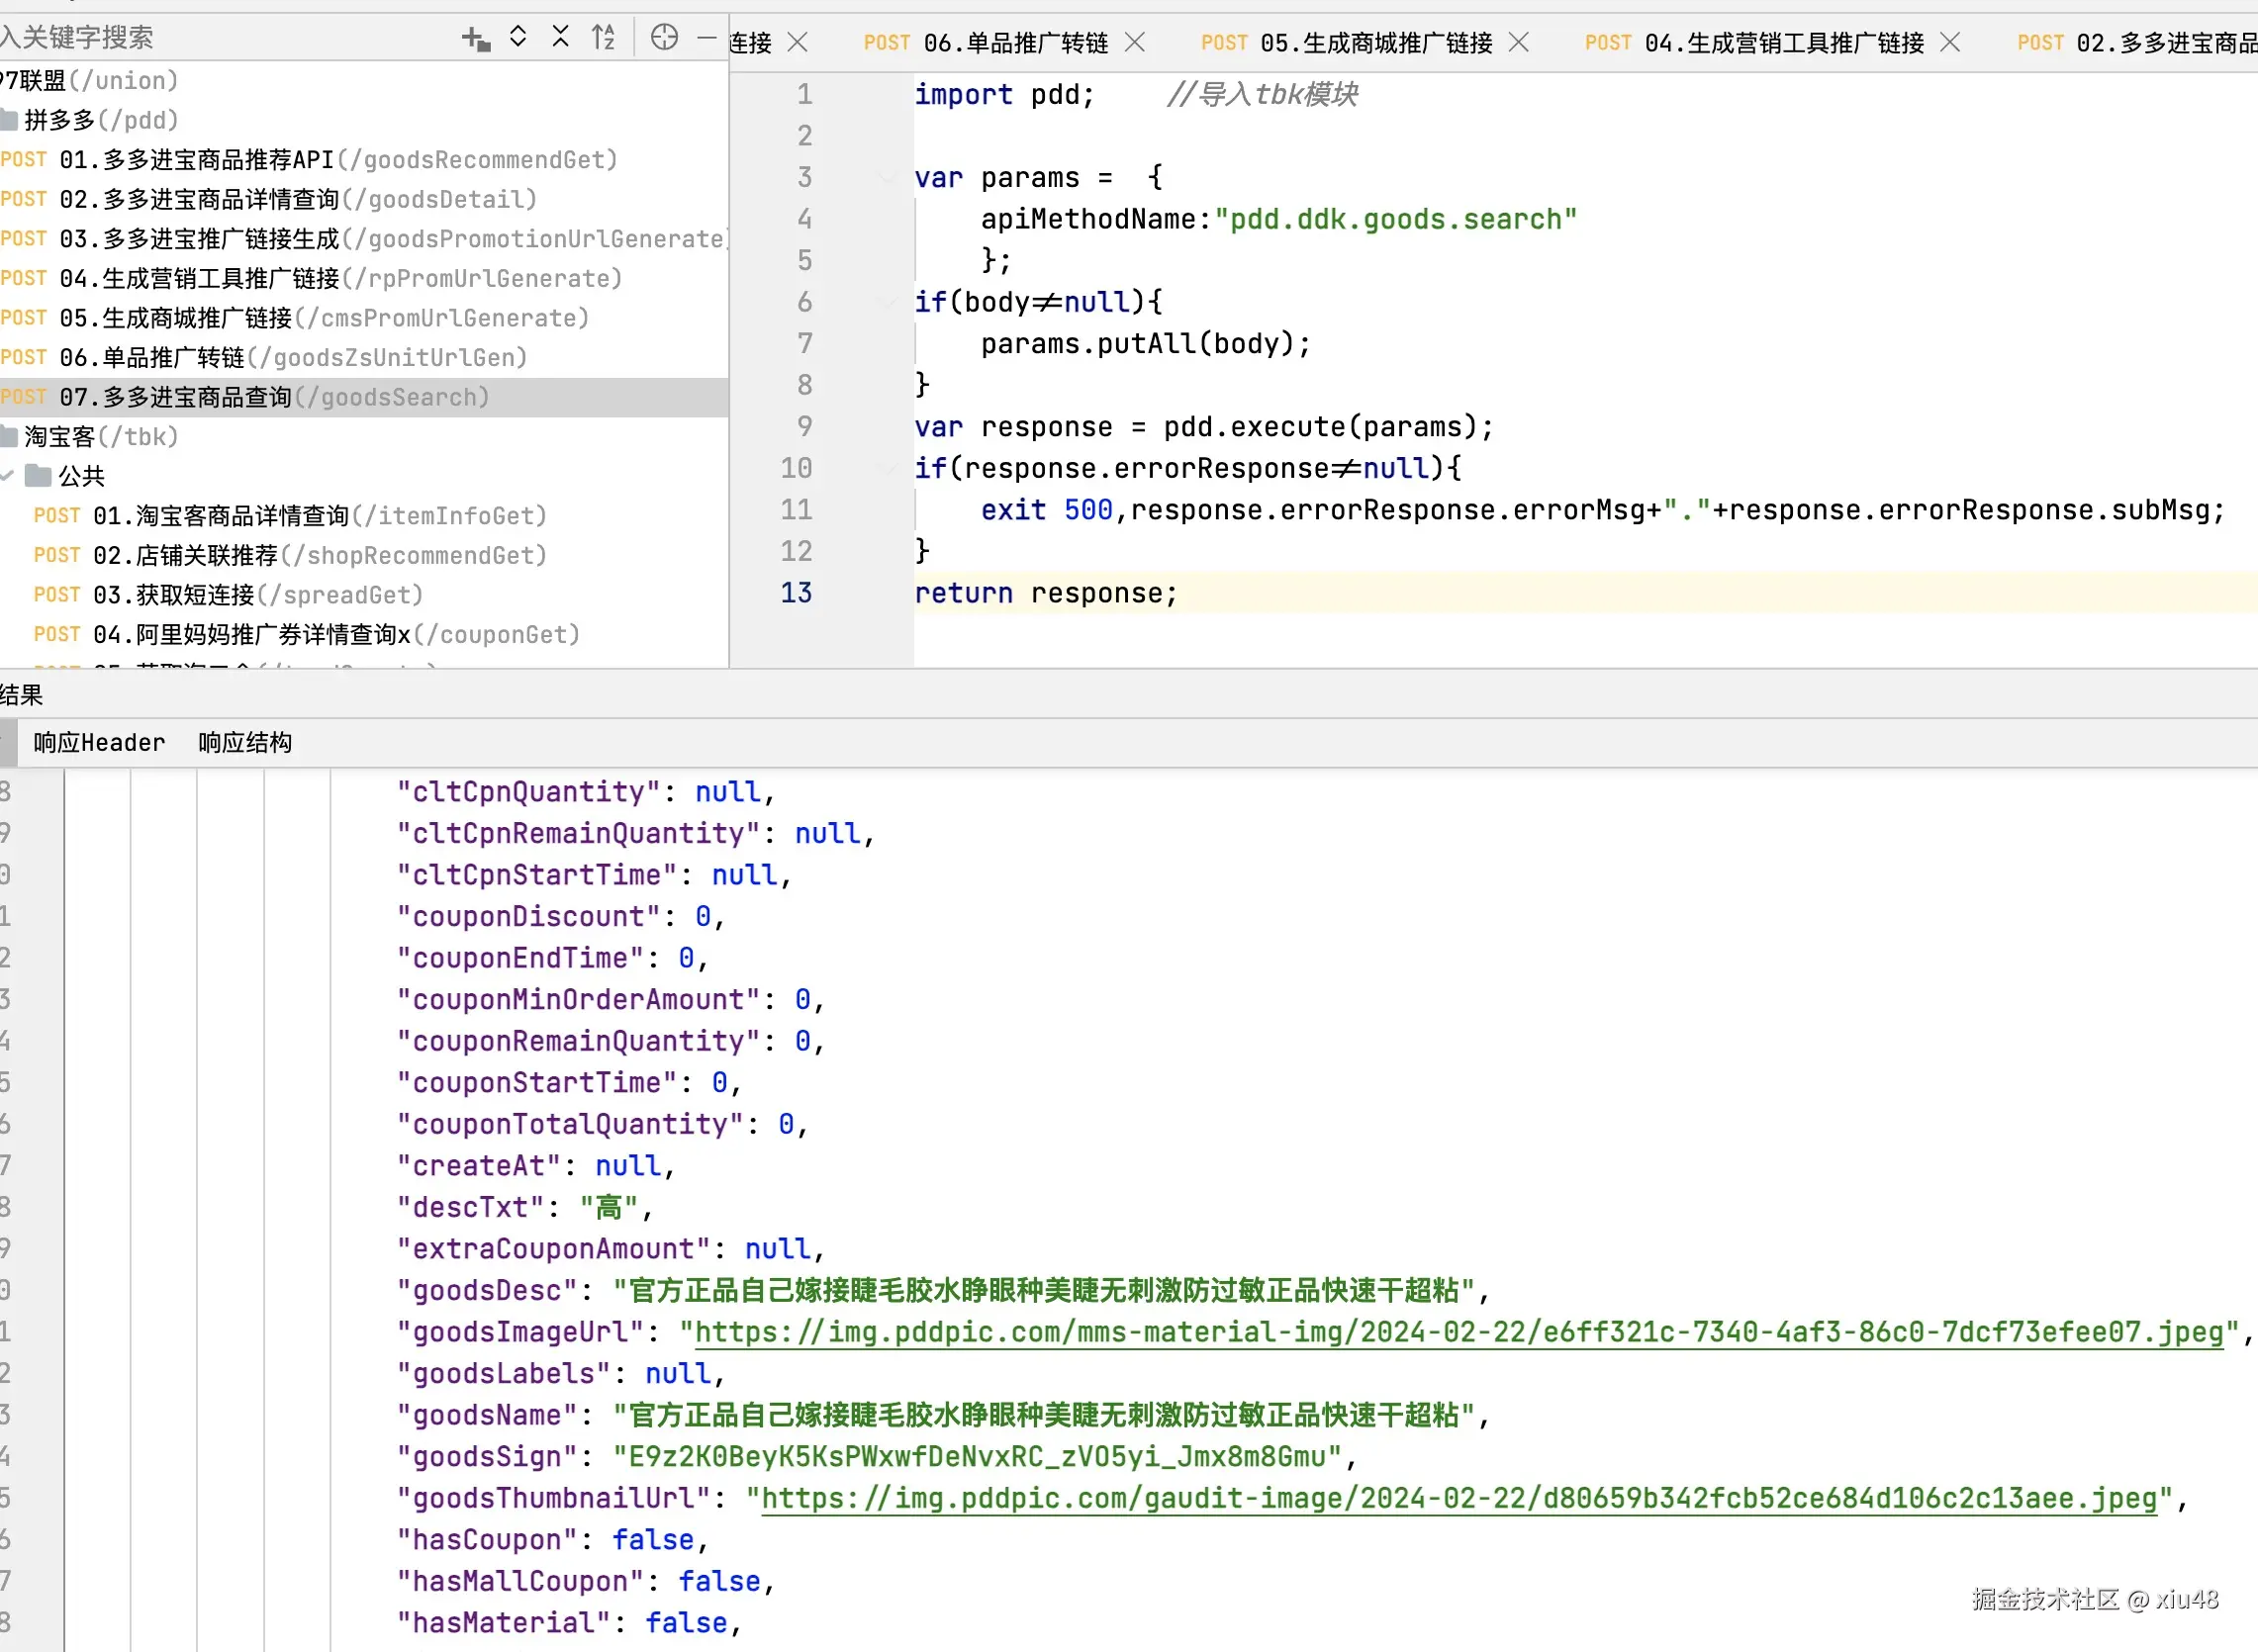Switch to the 响应Header tab
The height and width of the screenshot is (1652, 2258).
[99, 742]
